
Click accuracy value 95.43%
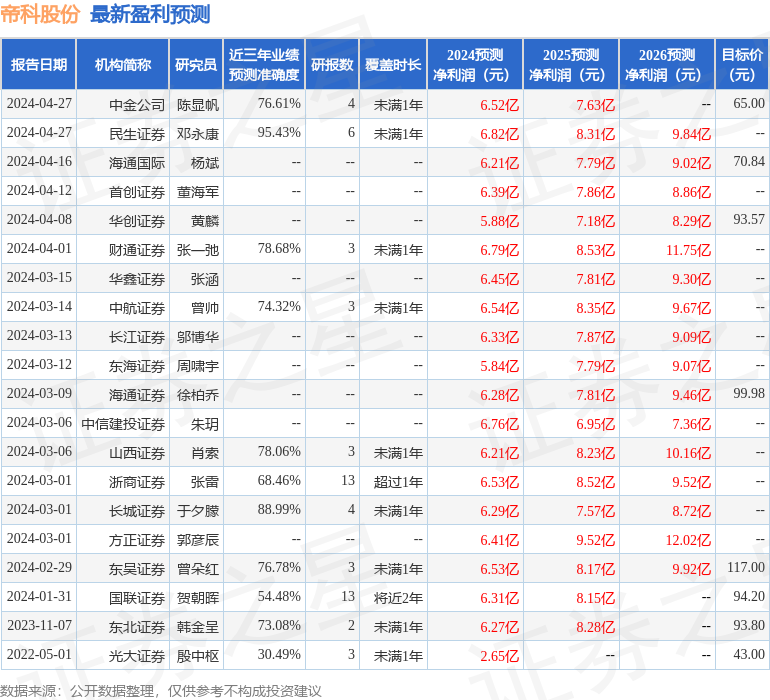(279, 132)
